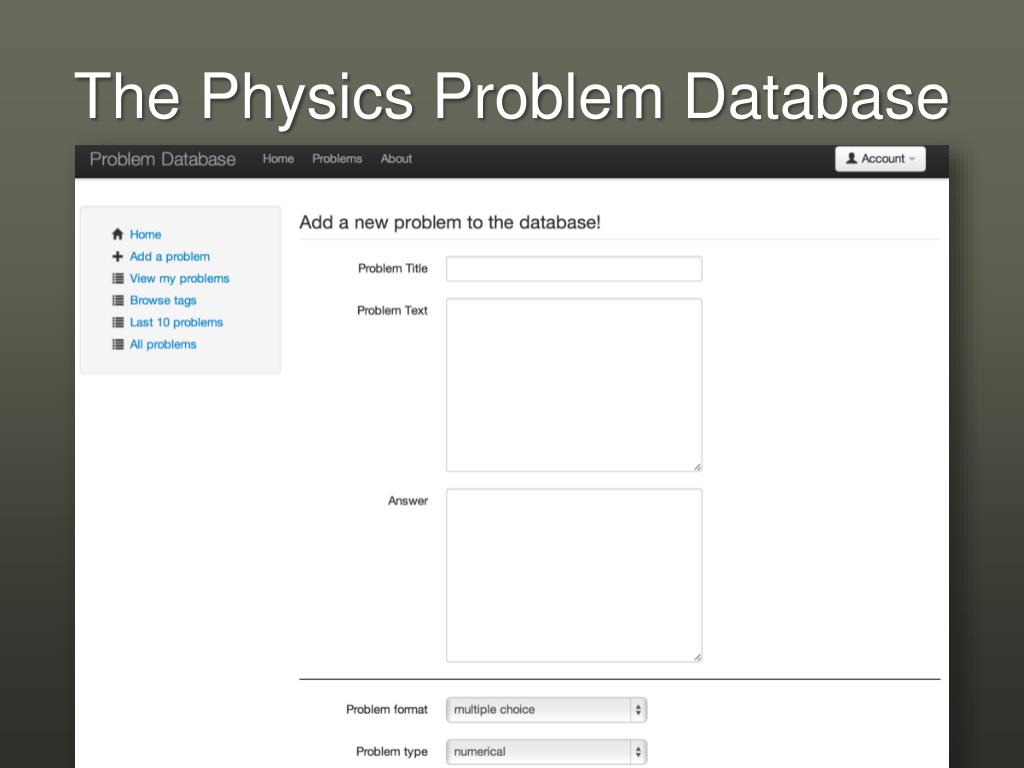Click list icon beside Last 10 problems
The height and width of the screenshot is (768, 1024).
118,323
